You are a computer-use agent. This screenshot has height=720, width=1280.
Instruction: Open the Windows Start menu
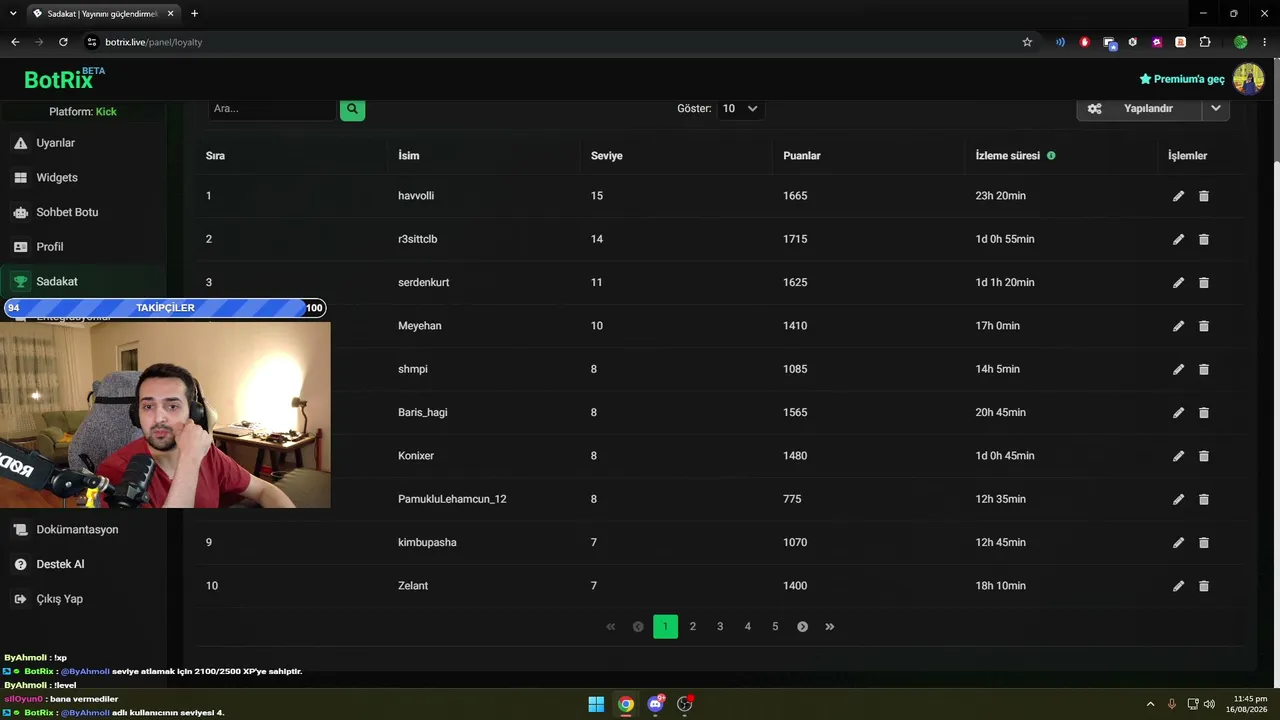pyautogui.click(x=596, y=704)
